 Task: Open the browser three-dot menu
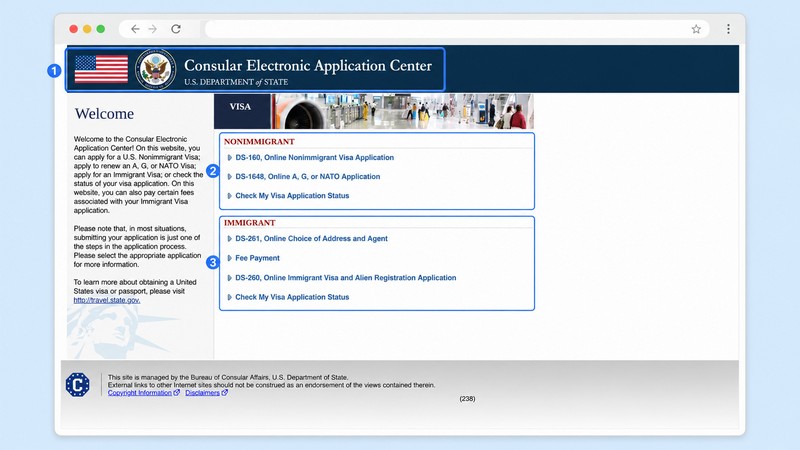pos(728,29)
